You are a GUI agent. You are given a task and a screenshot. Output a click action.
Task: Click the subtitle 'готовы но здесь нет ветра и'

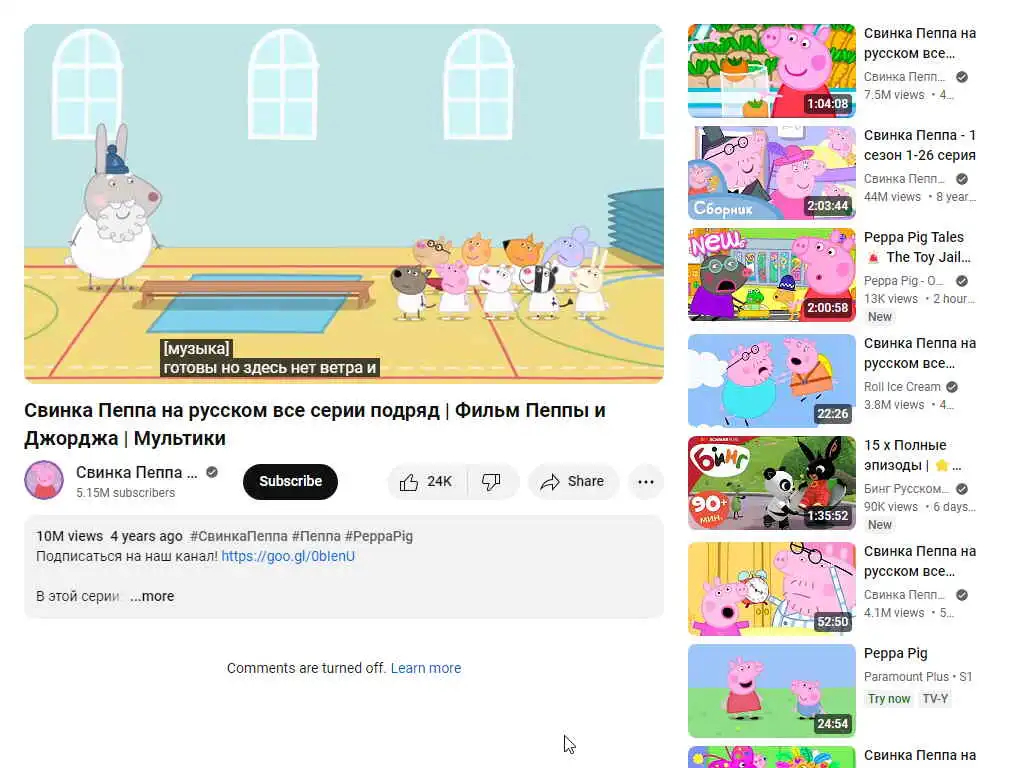(270, 368)
